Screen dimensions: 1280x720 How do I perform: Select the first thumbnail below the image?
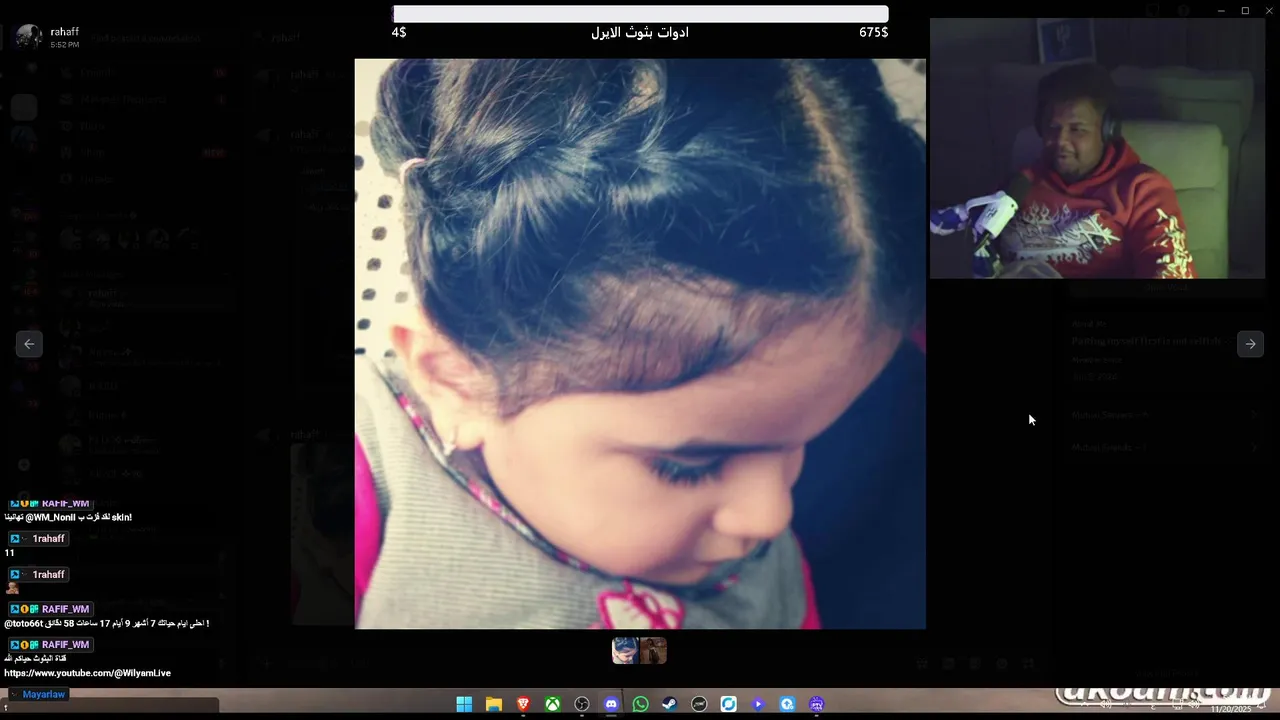point(625,651)
